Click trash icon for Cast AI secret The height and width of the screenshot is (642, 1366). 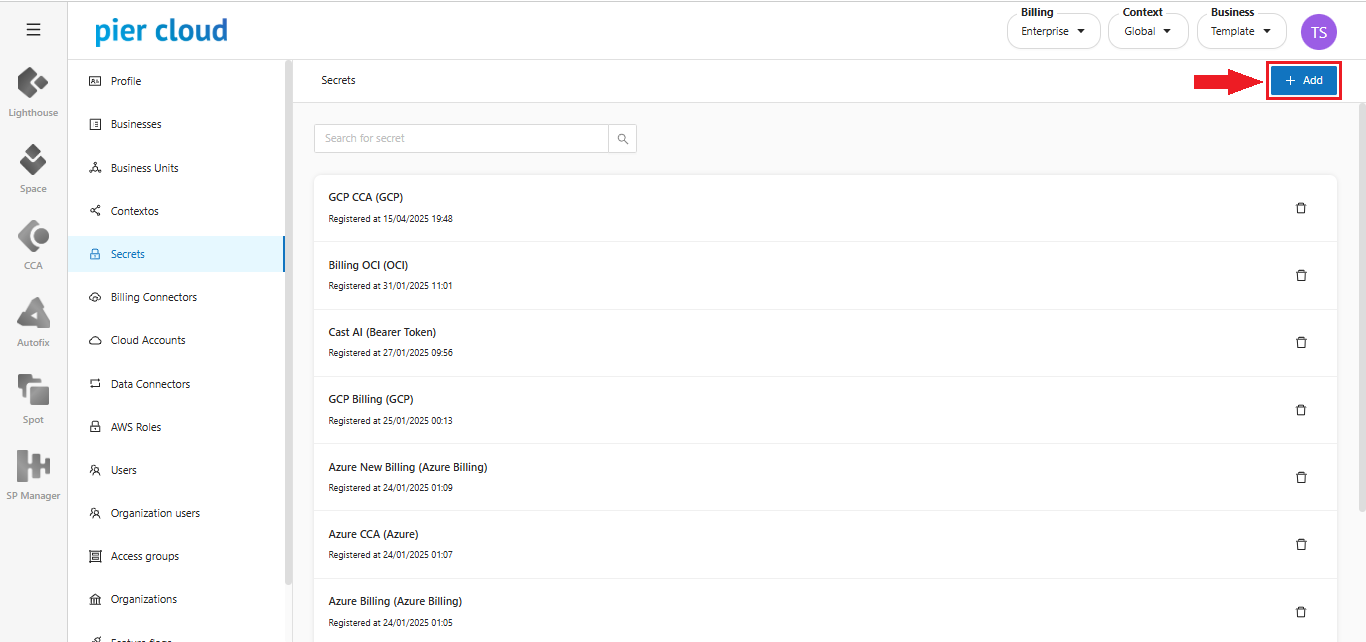click(1301, 342)
